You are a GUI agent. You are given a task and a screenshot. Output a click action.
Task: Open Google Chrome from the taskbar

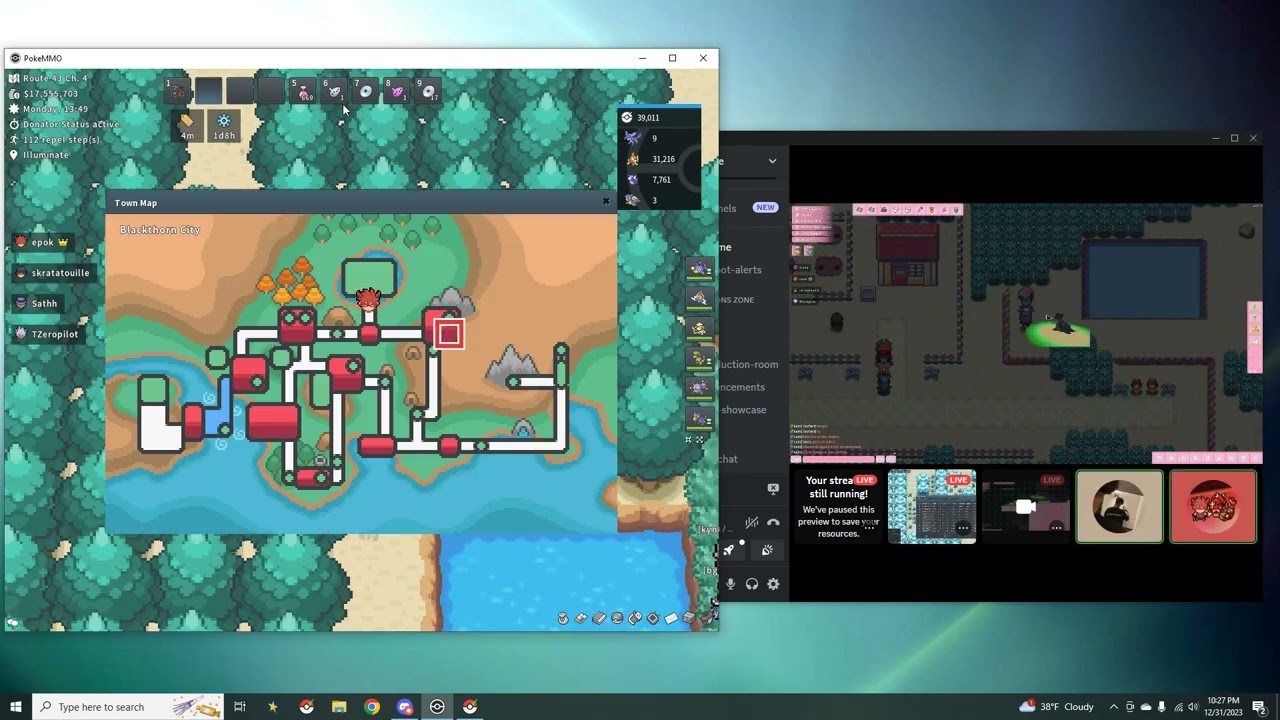coord(372,707)
